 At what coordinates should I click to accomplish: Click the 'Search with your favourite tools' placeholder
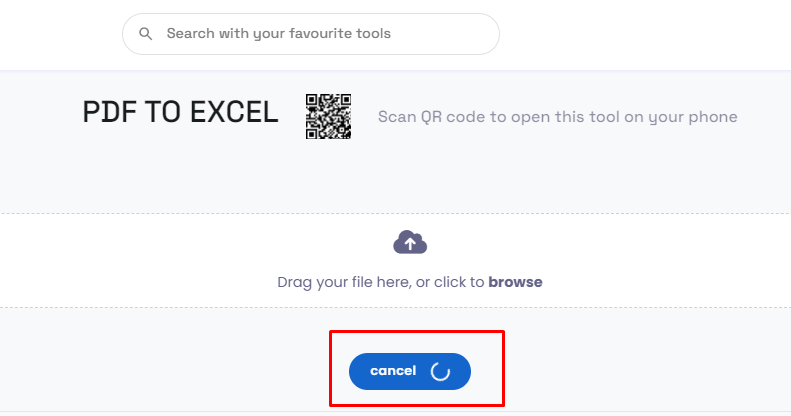(278, 34)
